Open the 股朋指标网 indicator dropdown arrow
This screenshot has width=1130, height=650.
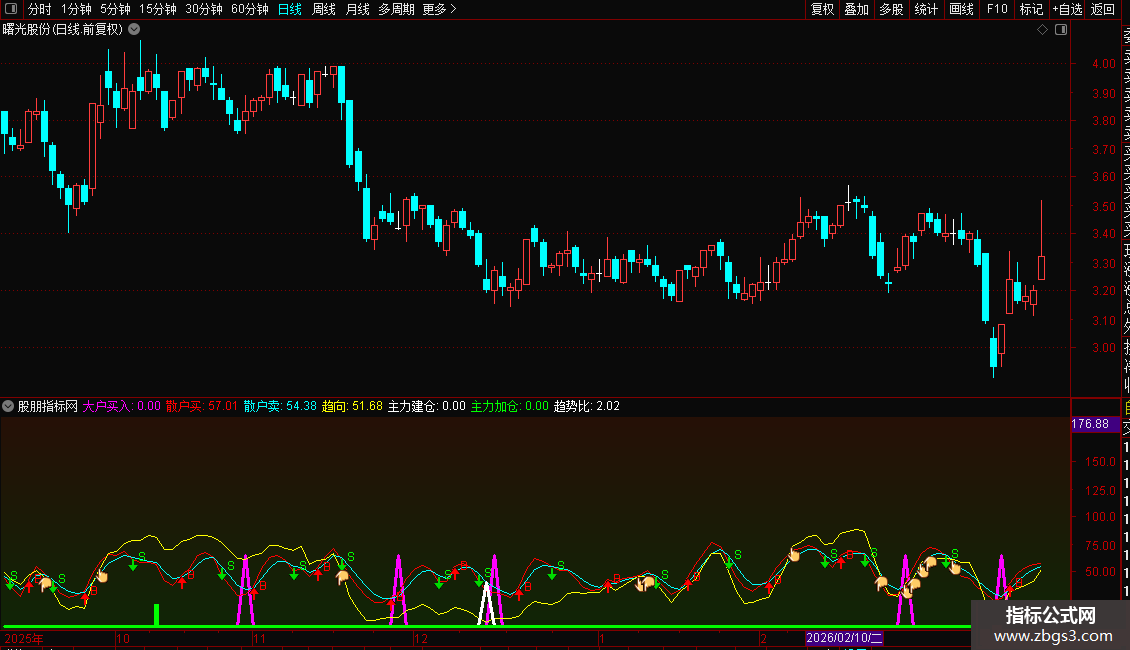click(8, 406)
